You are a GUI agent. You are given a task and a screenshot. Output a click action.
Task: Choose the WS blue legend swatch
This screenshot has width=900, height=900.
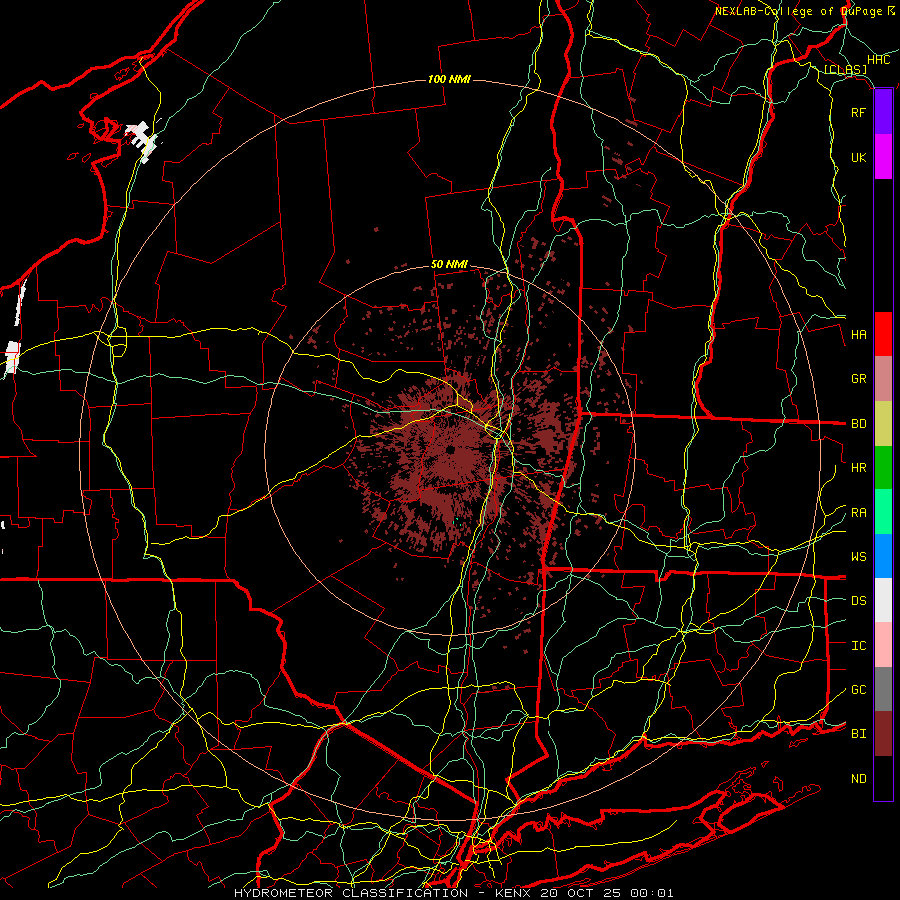click(883, 556)
